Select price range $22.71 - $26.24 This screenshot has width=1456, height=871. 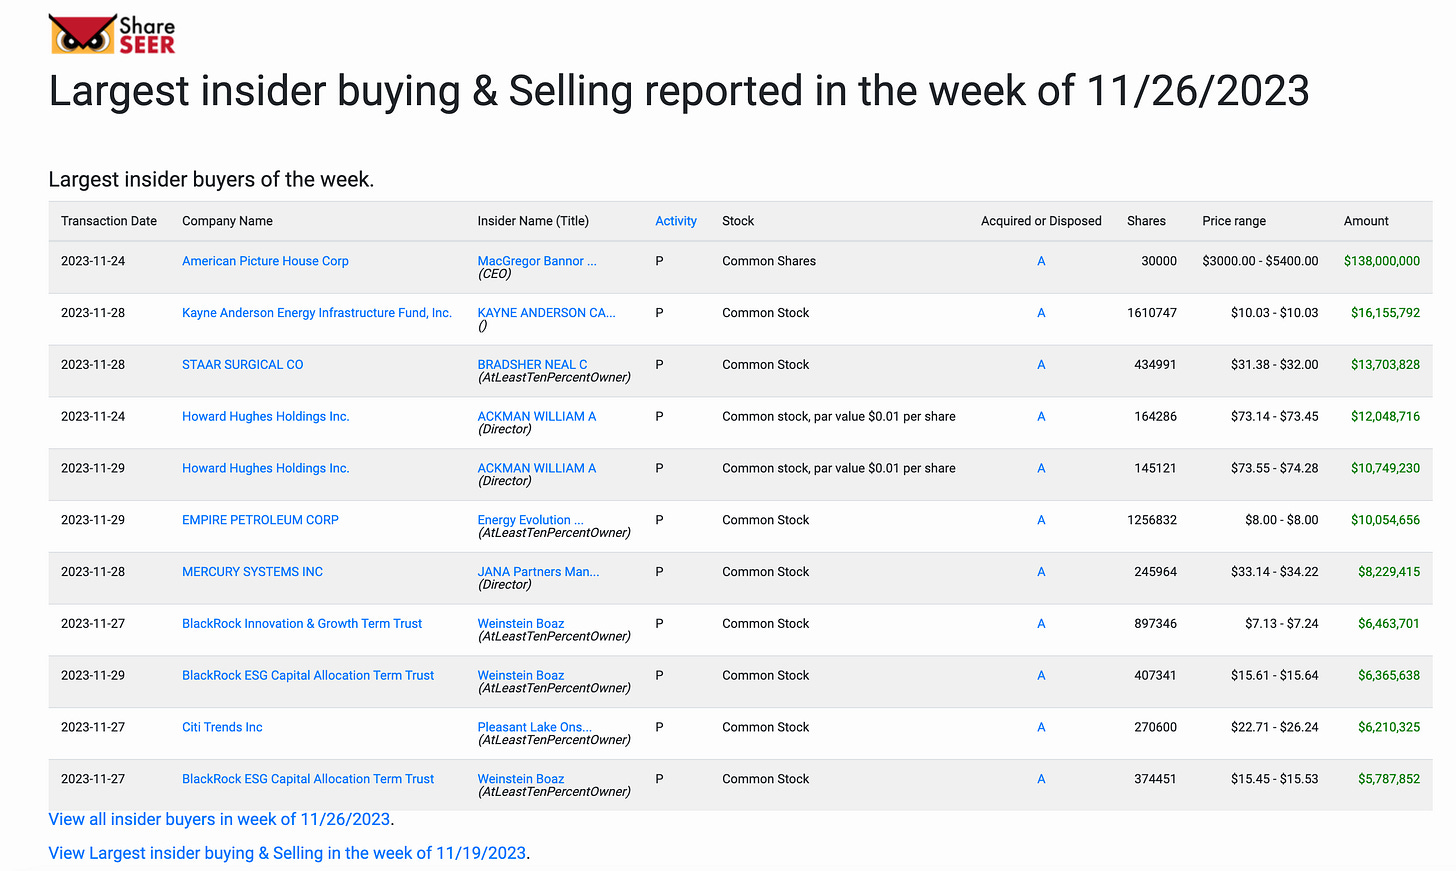(1274, 727)
